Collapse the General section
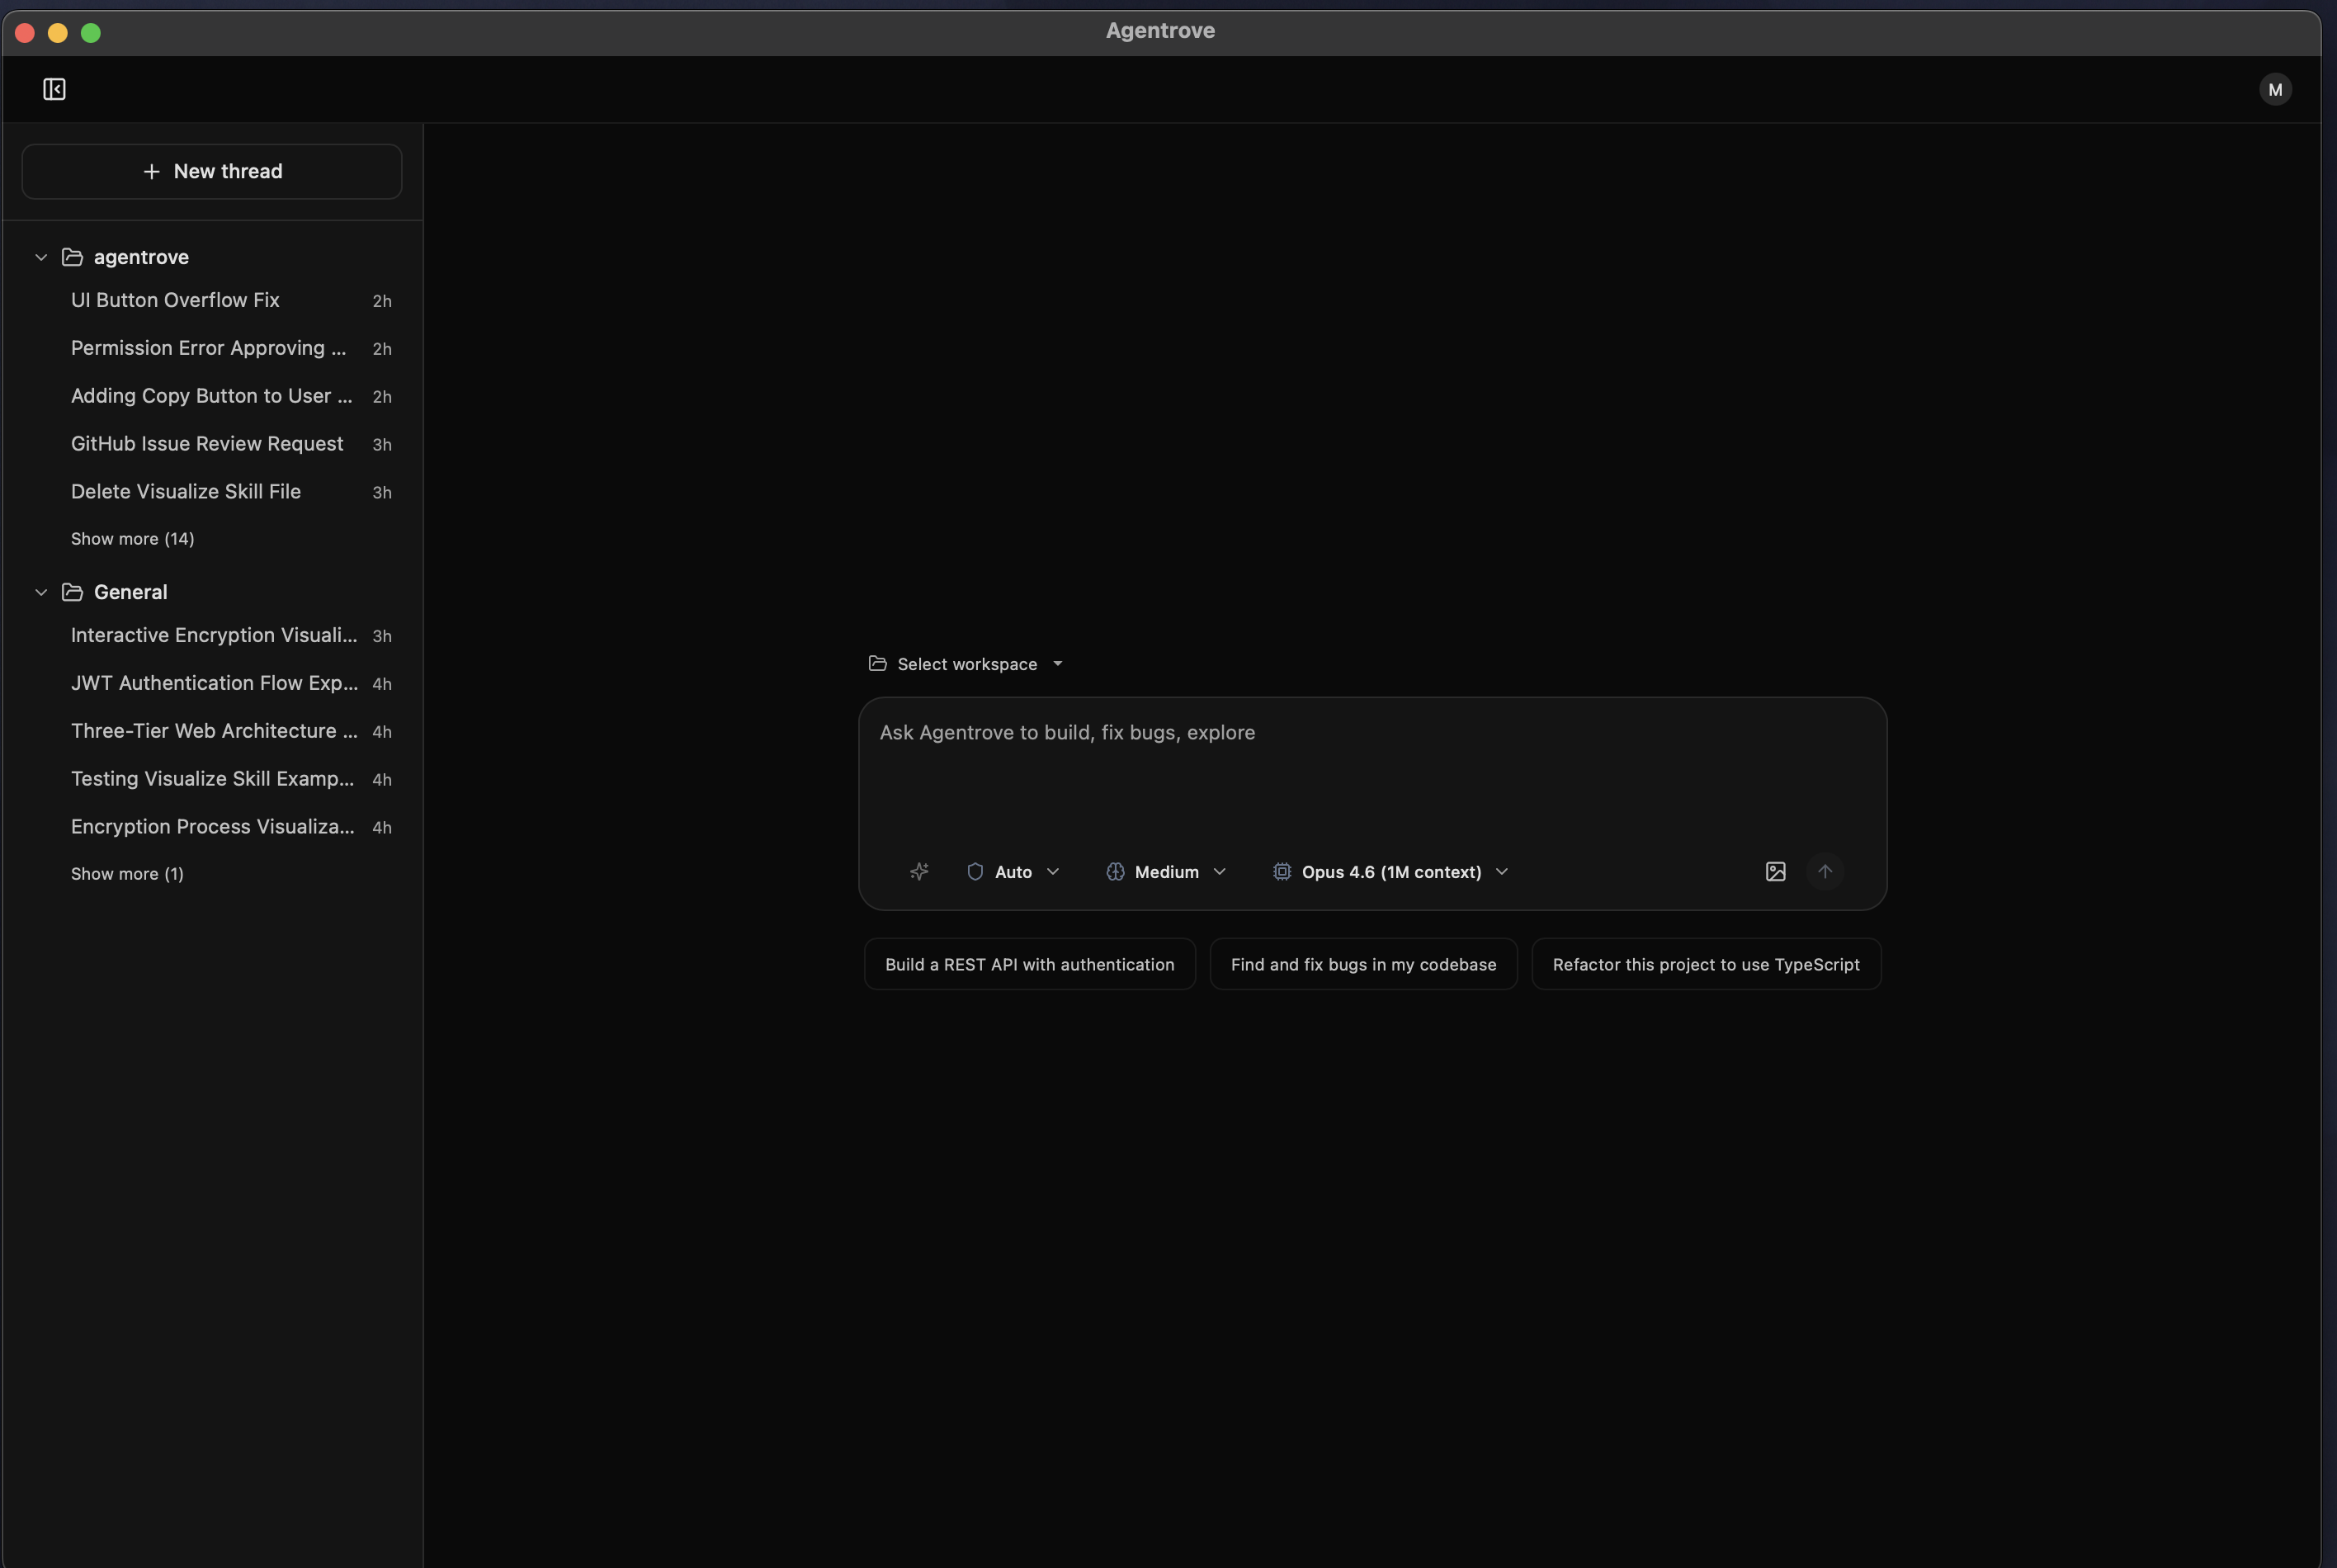This screenshot has height=1568, width=2337. [x=40, y=592]
